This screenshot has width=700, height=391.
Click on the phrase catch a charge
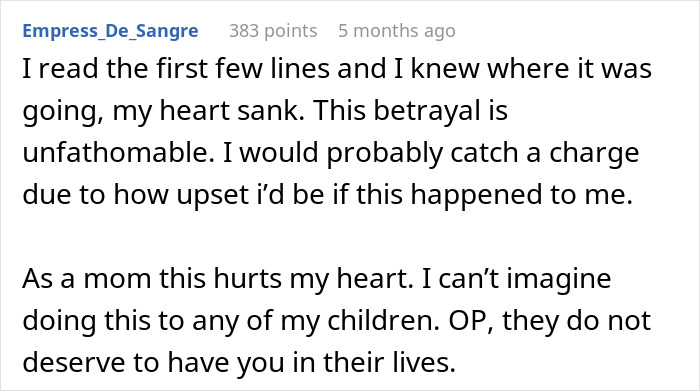[x=545, y=153]
